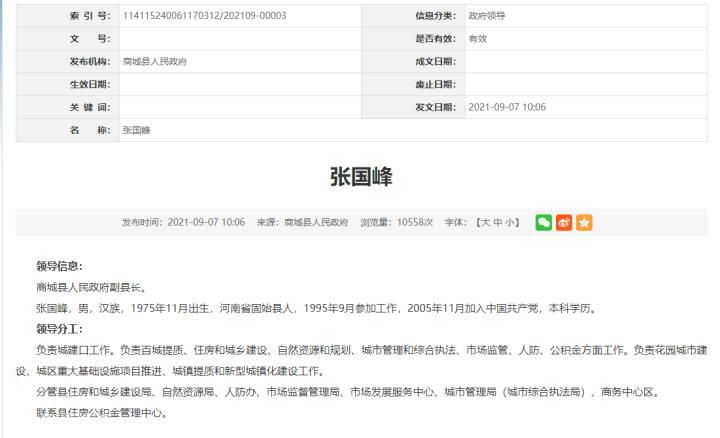The height and width of the screenshot is (438, 720).
Task: Click the 索引号 label cell
Action: pyautogui.click(x=68, y=16)
